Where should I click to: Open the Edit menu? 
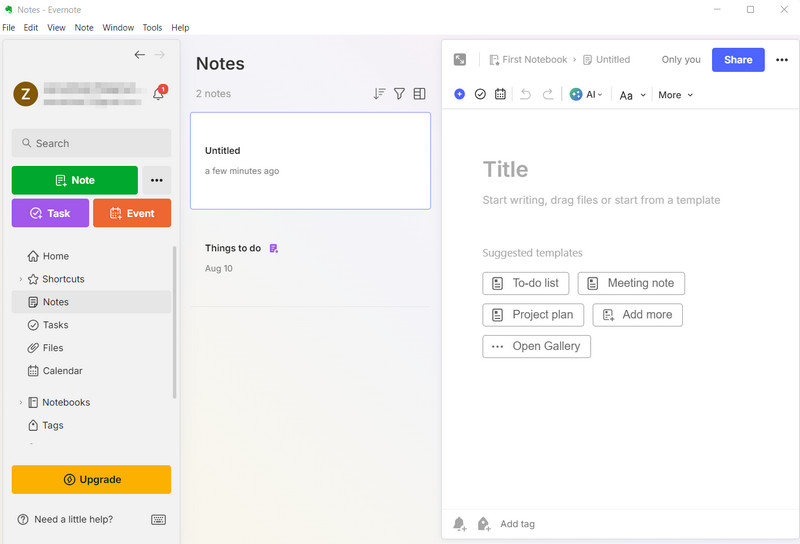tap(31, 28)
